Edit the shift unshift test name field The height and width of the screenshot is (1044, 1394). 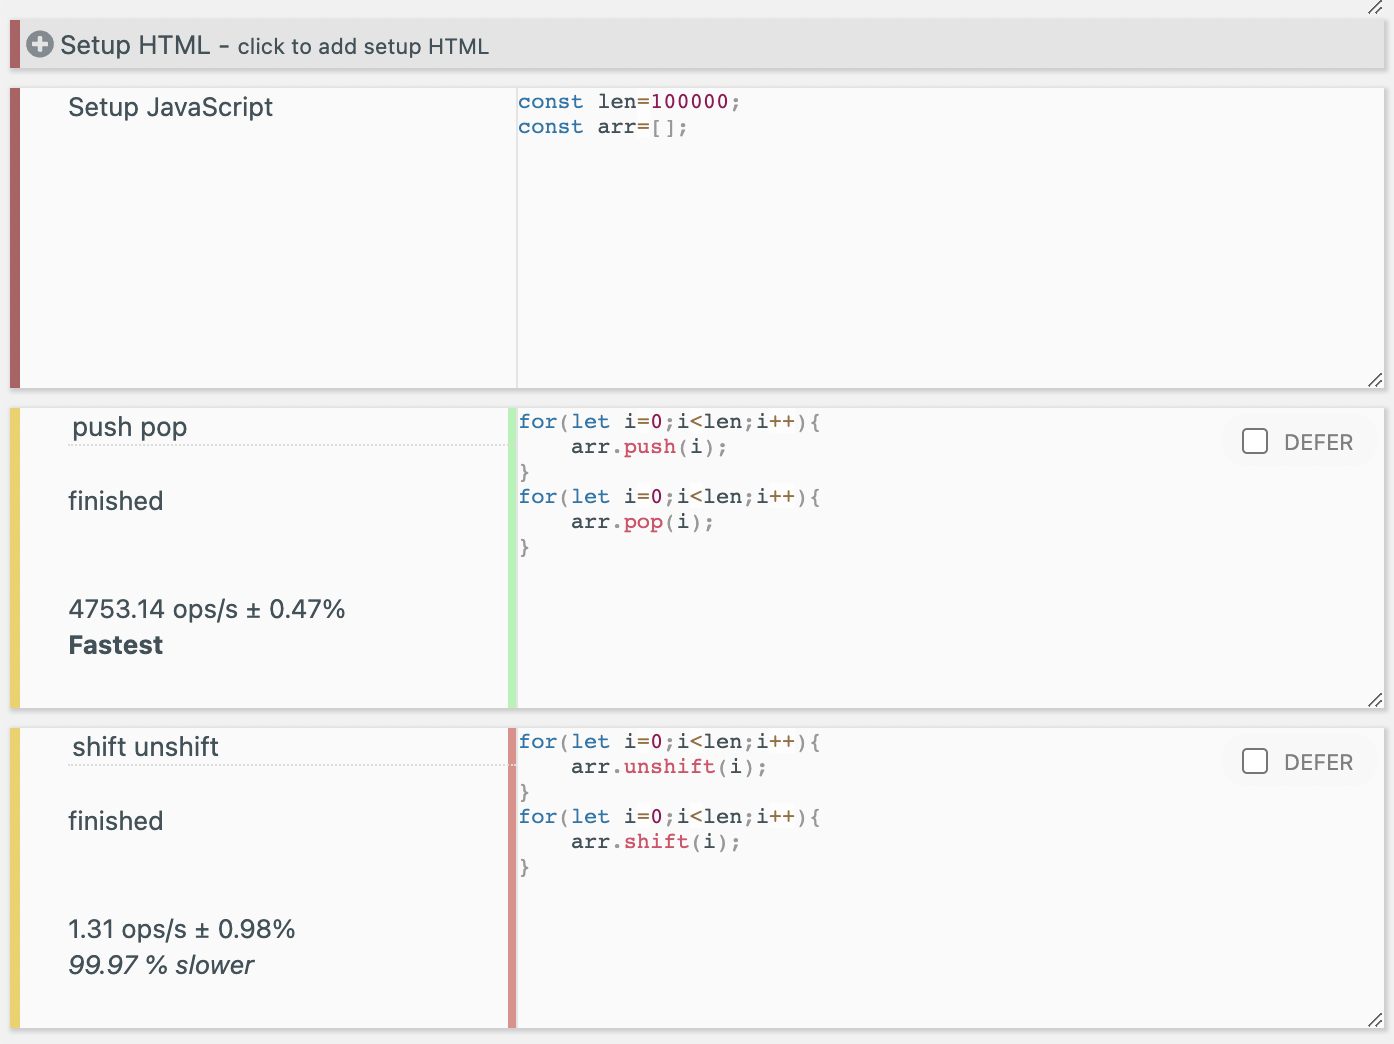(x=286, y=748)
